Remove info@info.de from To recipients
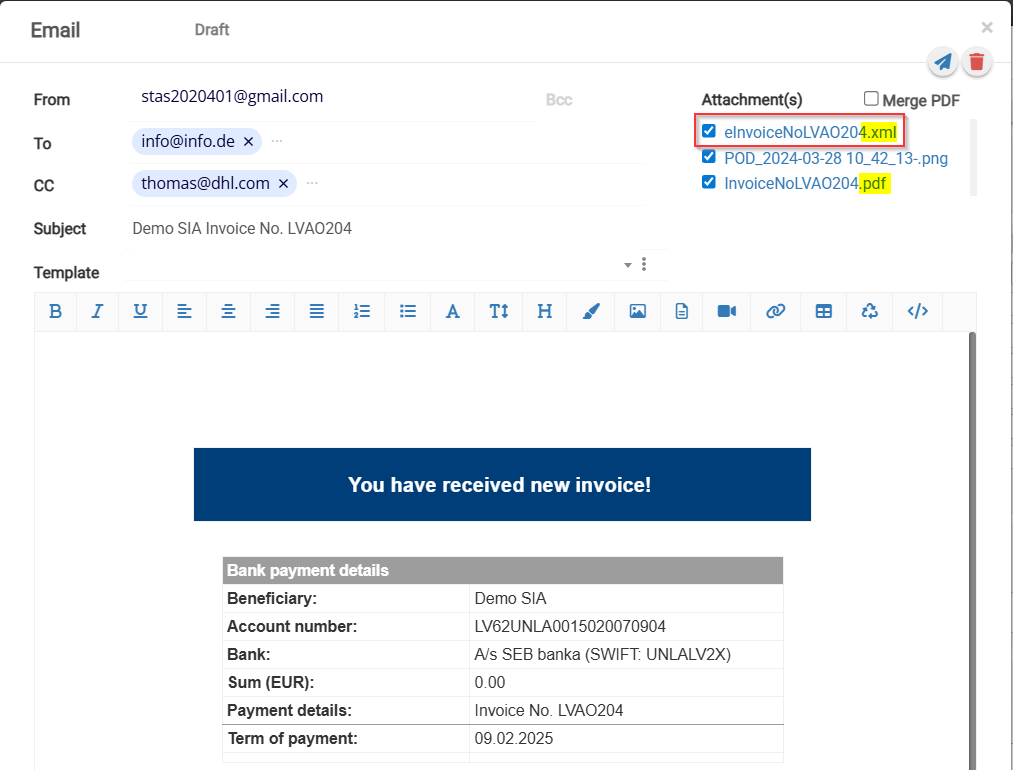1013x770 pixels. pos(248,142)
